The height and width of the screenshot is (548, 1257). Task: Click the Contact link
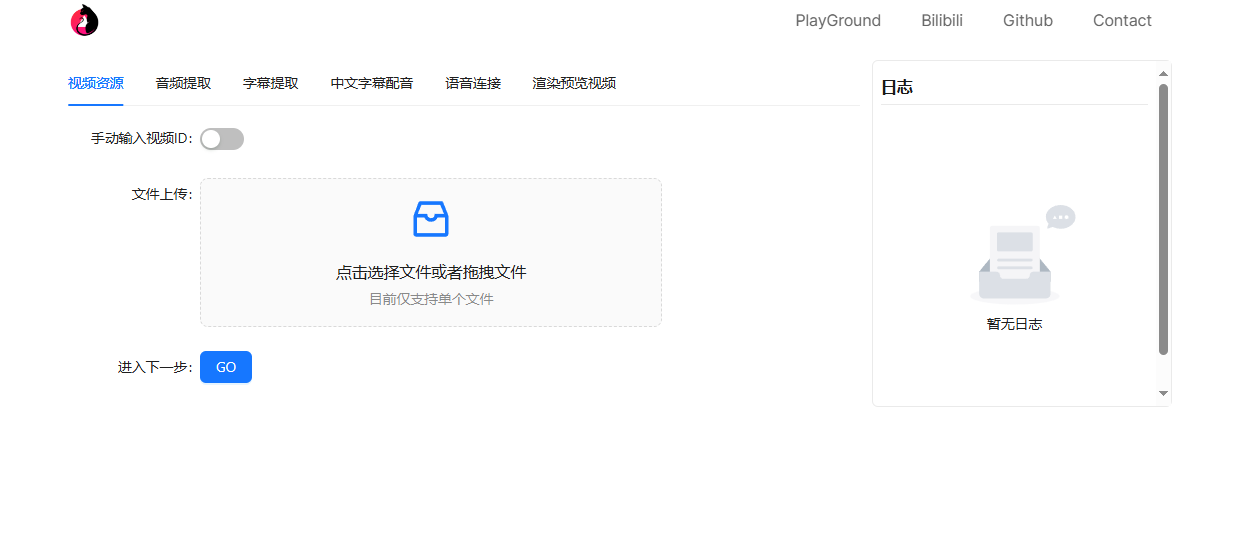tap(1122, 20)
